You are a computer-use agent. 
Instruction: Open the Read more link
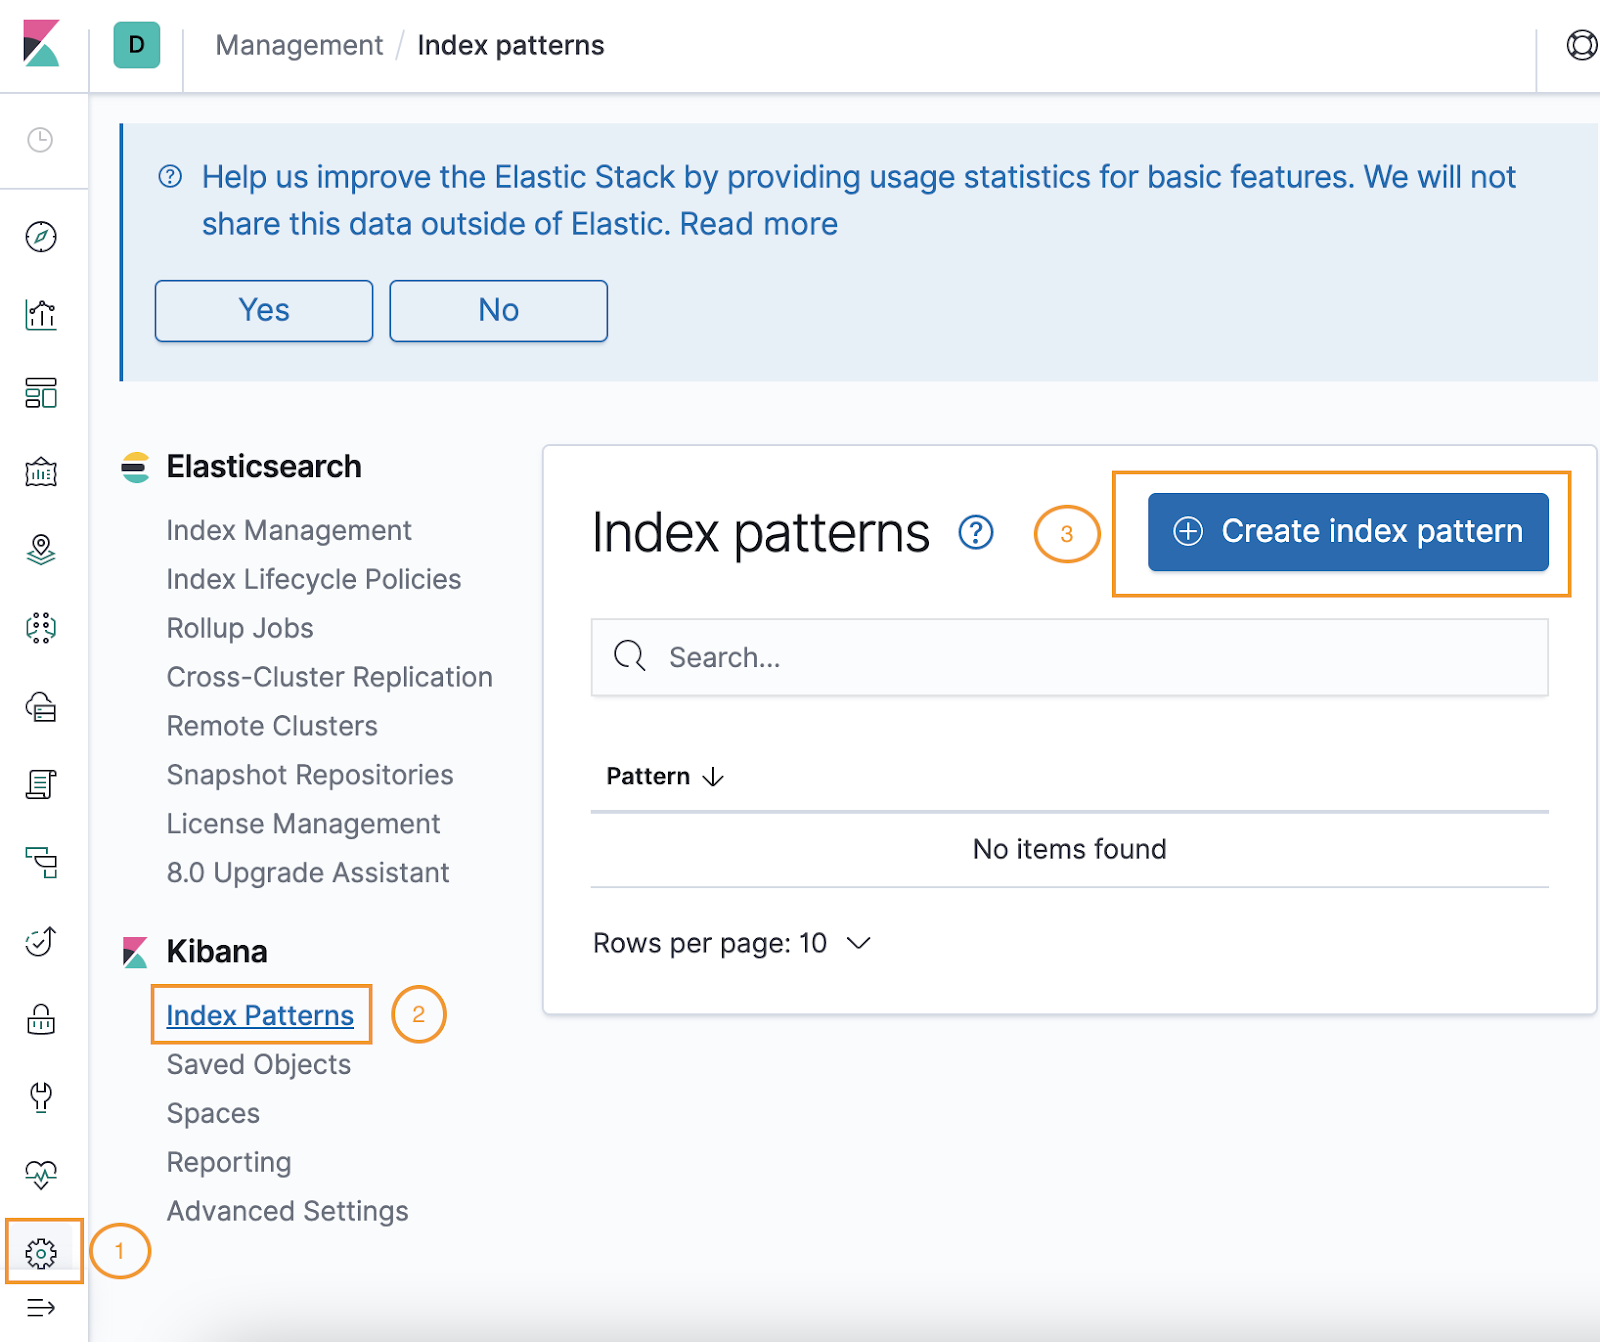(x=759, y=224)
